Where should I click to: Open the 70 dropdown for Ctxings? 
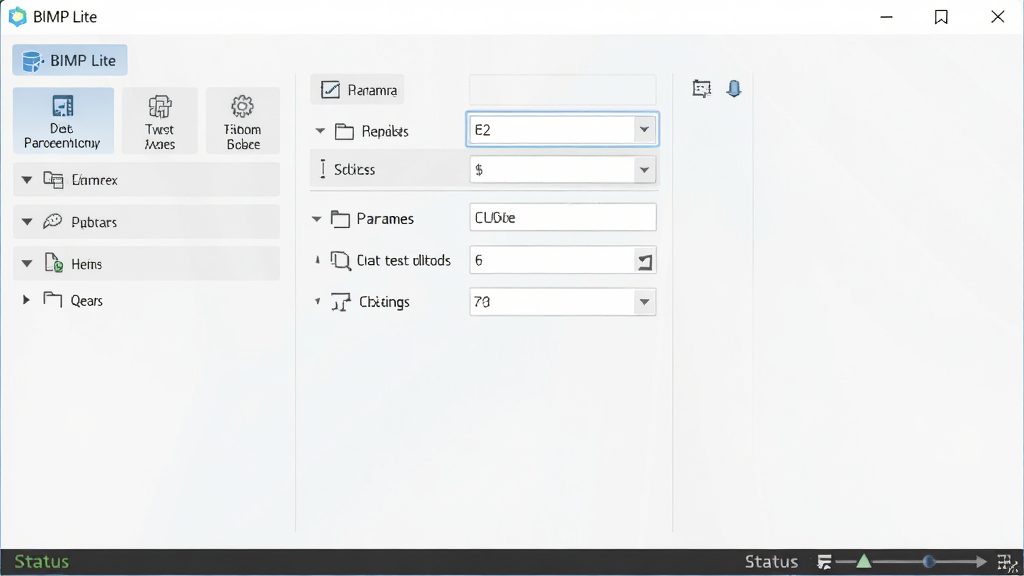[x=644, y=302]
